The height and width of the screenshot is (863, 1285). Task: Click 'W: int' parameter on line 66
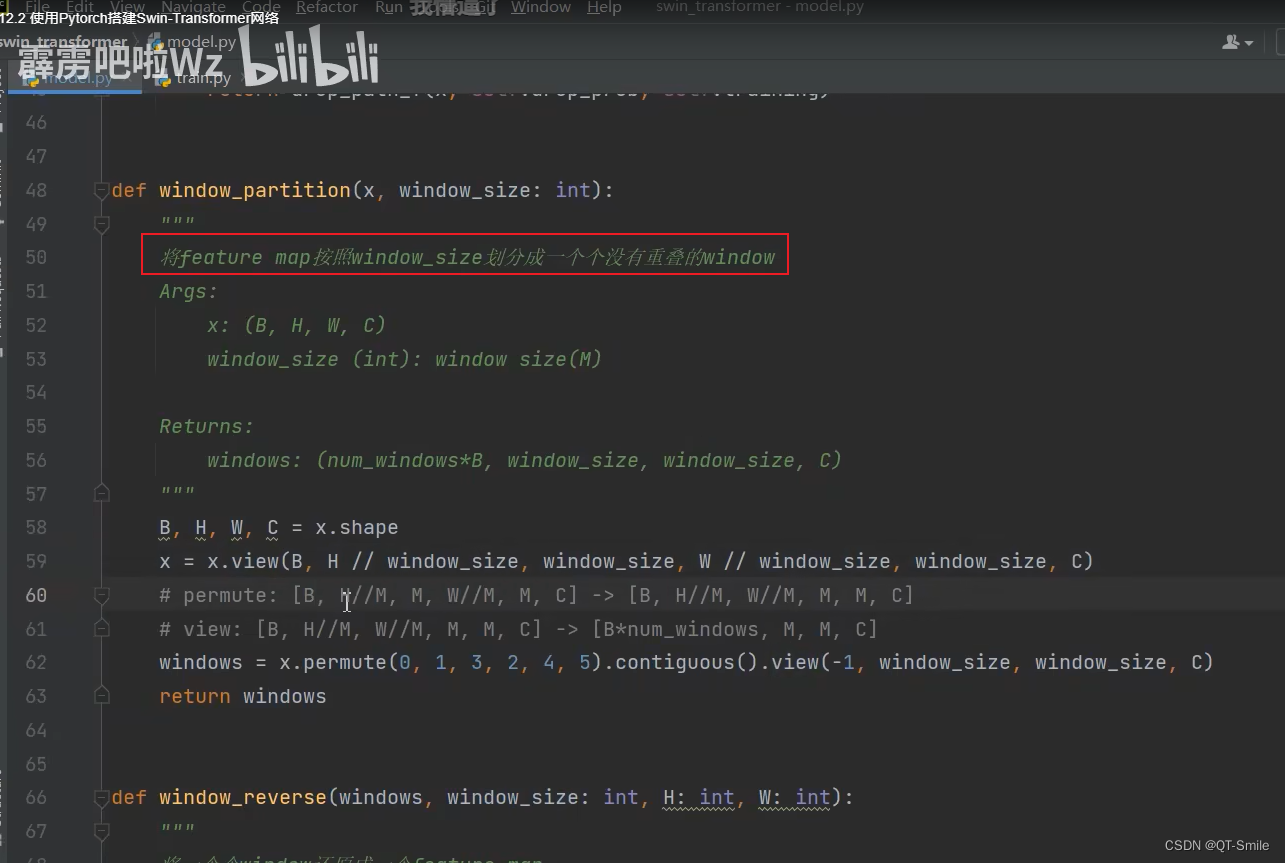pos(795,797)
